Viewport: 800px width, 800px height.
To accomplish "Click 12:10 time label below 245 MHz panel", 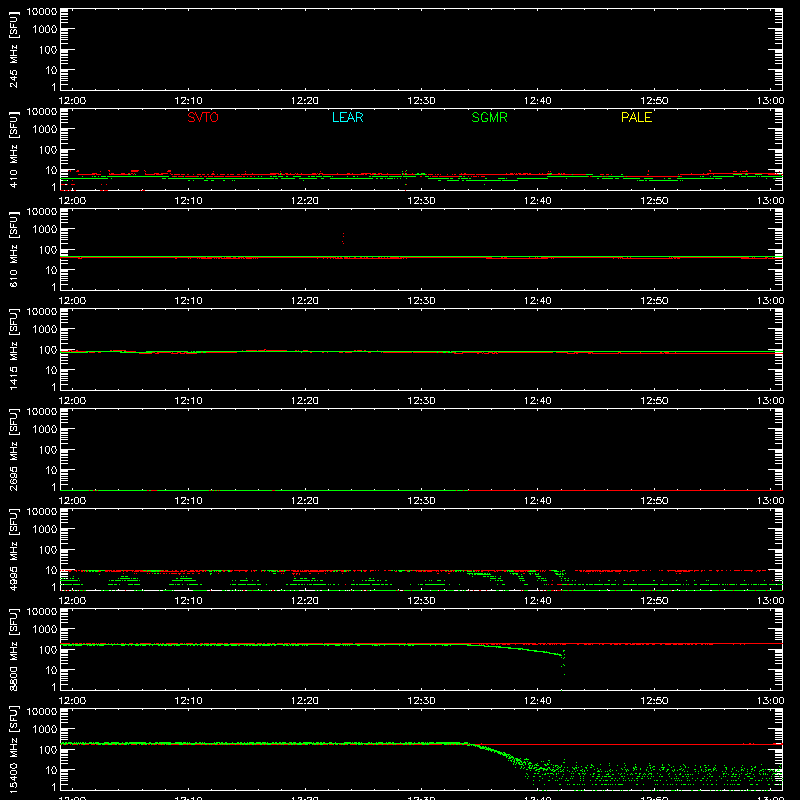I will (188, 101).
